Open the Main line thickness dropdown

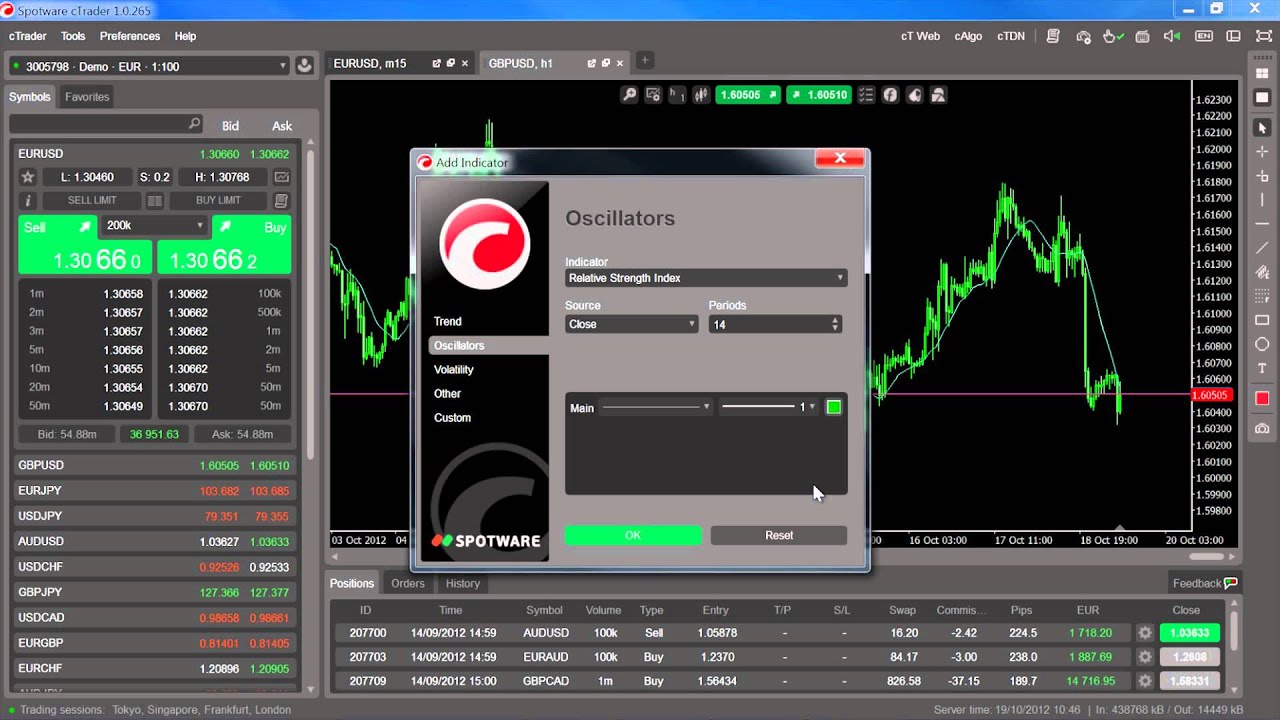[768, 407]
